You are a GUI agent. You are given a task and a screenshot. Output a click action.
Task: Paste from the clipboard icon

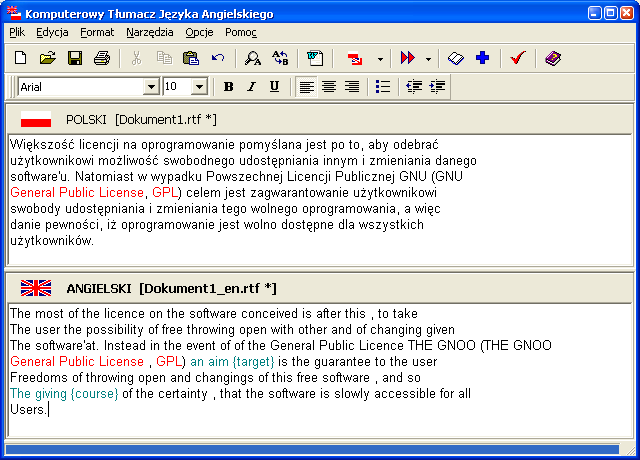tap(191, 58)
